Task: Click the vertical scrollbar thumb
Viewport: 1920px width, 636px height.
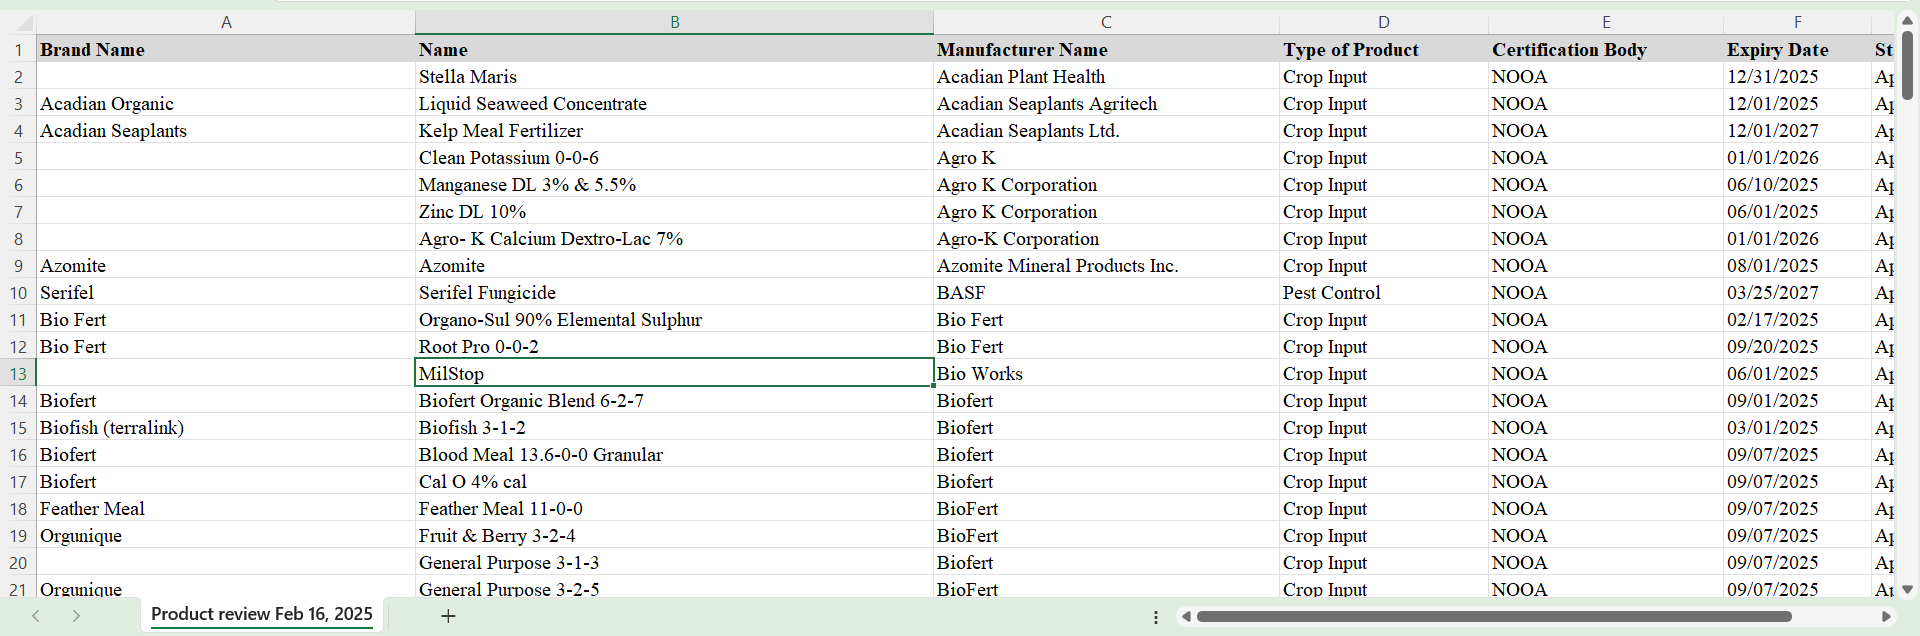Action: 1907,65
